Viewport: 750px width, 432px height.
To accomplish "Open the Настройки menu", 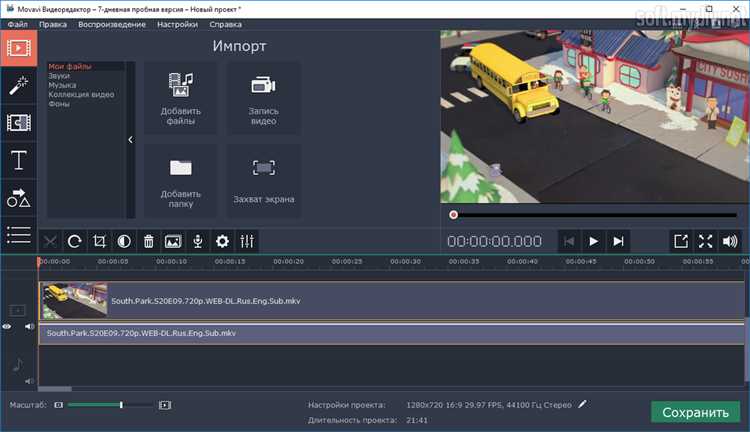I will 177,24.
